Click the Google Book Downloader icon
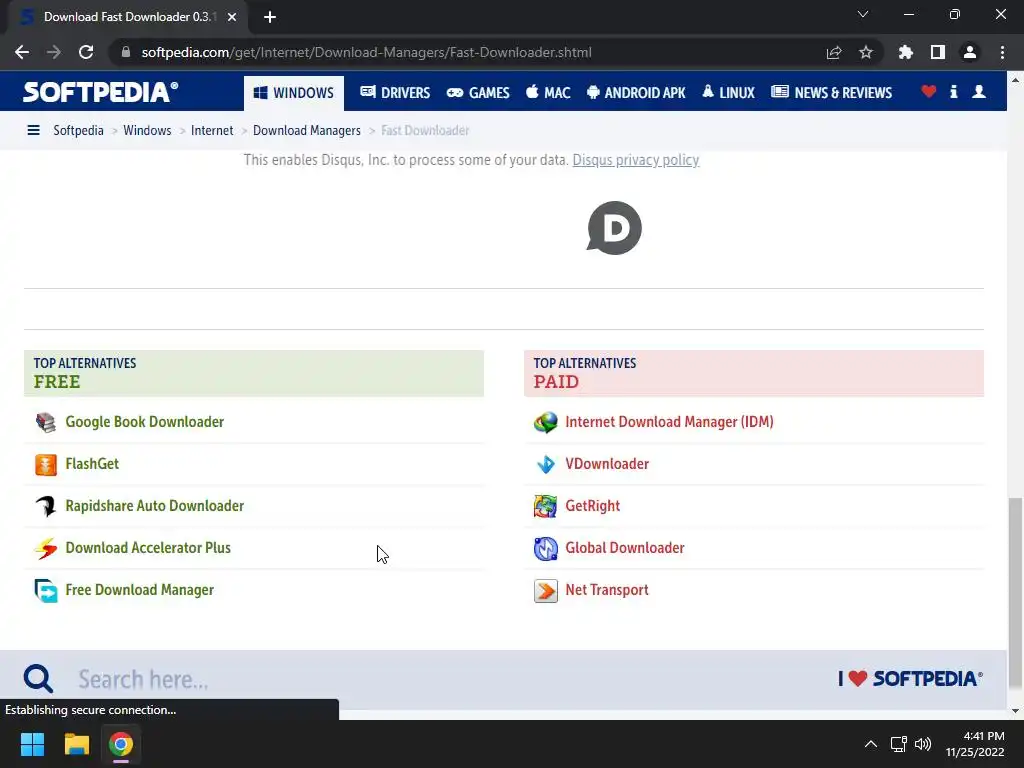Image resolution: width=1024 pixels, height=768 pixels. [x=46, y=423]
